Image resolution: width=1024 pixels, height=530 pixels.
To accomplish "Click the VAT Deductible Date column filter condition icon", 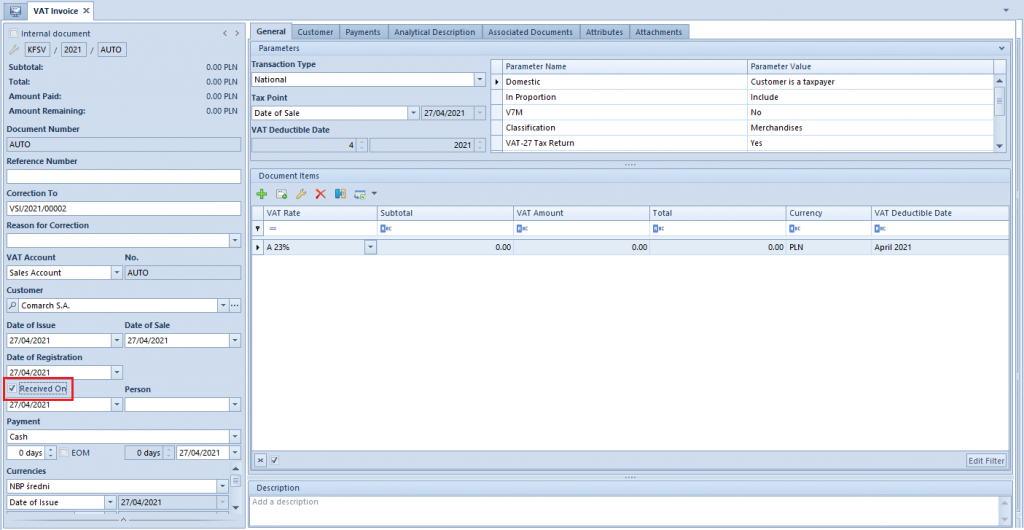I will click(879, 229).
